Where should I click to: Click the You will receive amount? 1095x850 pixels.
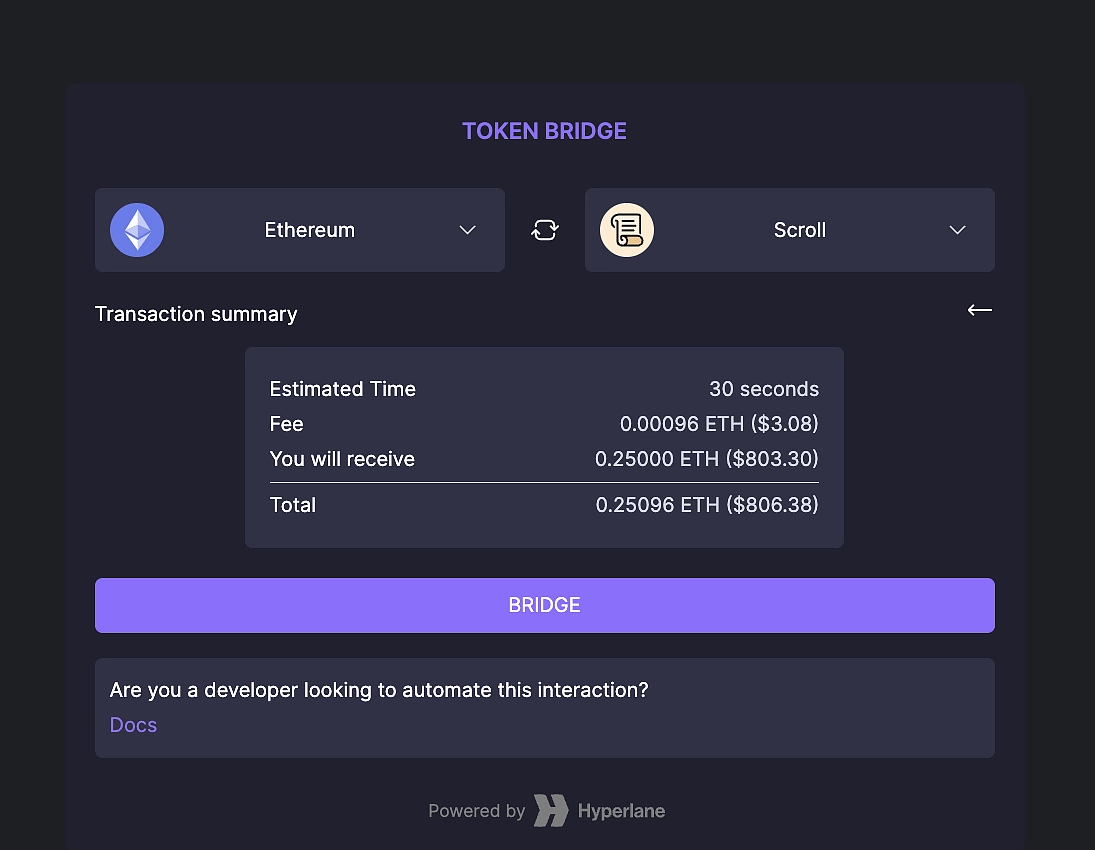707,459
